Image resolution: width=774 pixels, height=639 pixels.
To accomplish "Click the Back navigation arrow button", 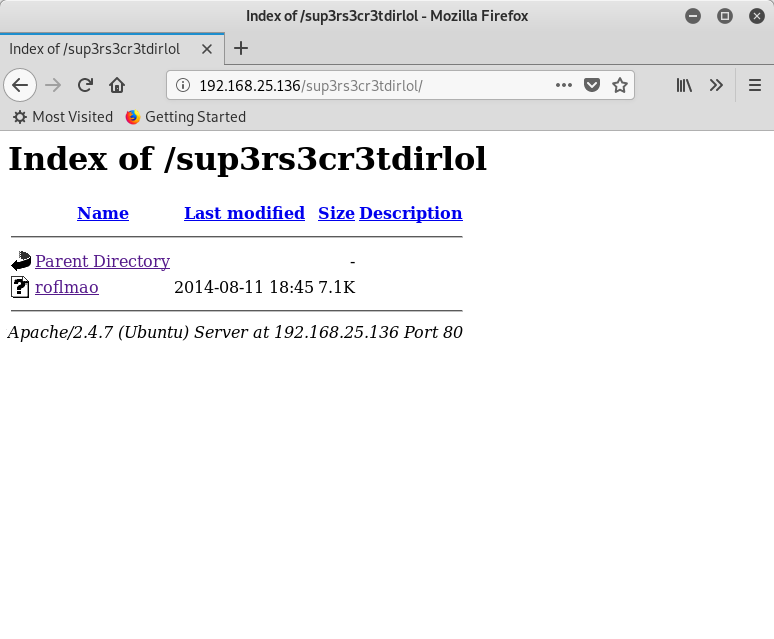I will click(20, 85).
